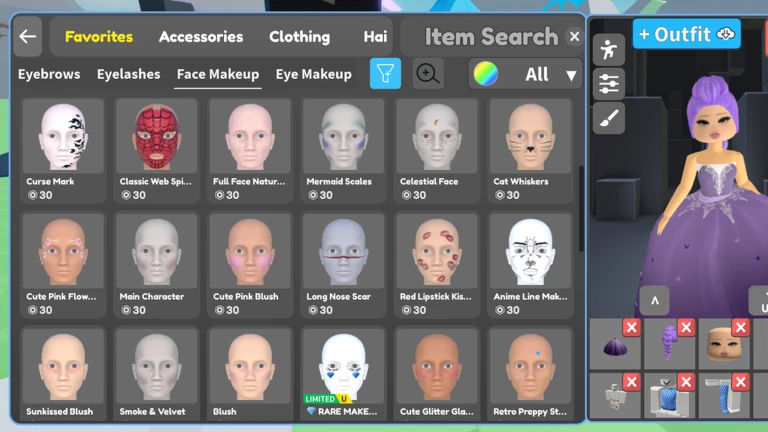Open the avatar pose/animation icon
The image size is (768, 432).
[608, 49]
